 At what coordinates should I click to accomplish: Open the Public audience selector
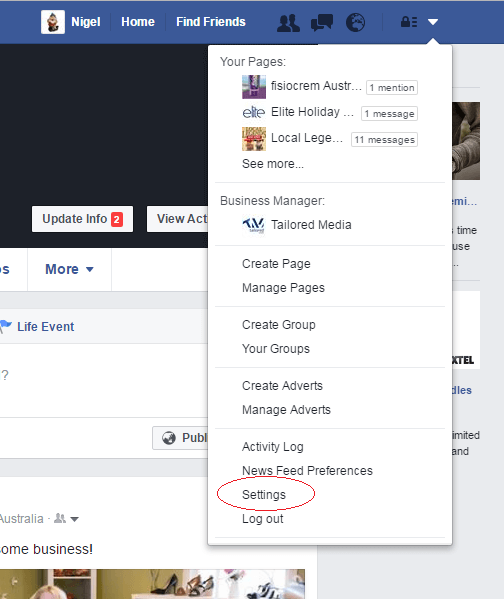click(180, 438)
